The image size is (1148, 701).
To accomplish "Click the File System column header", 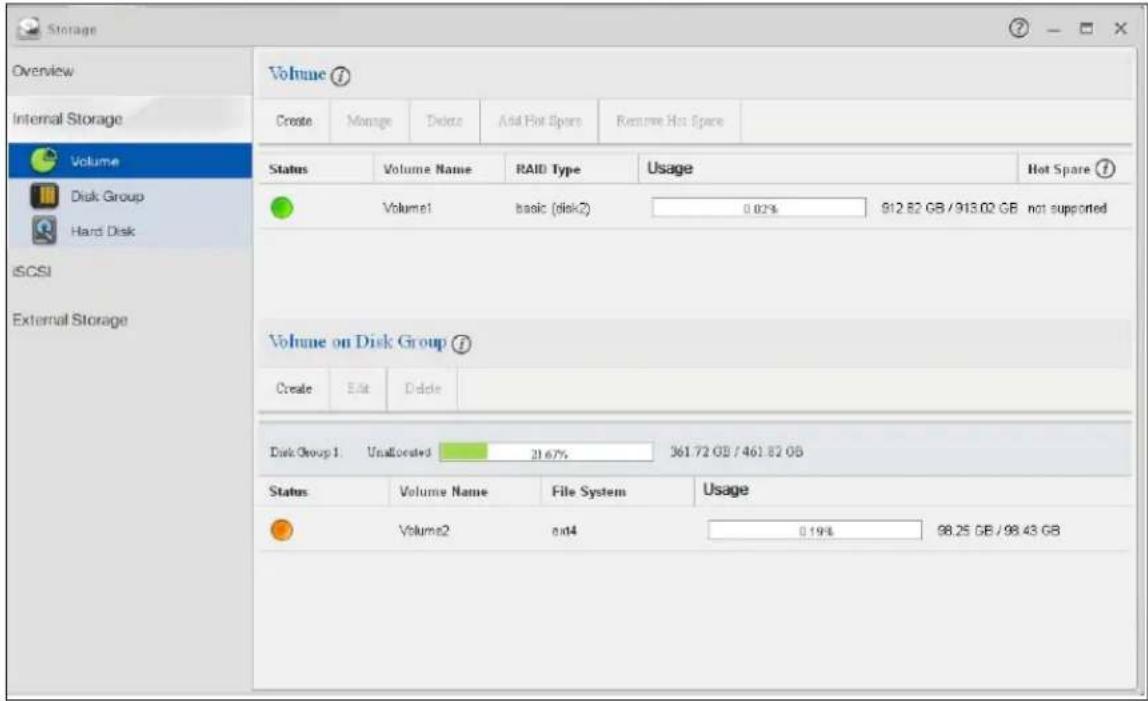I will (x=589, y=492).
